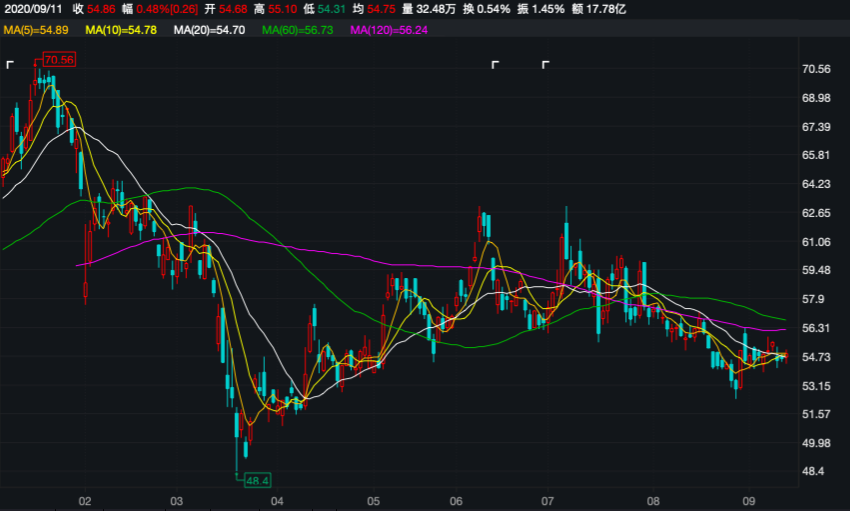Click 51.57 on the price axis
This screenshot has width=850, height=511.
click(816, 414)
